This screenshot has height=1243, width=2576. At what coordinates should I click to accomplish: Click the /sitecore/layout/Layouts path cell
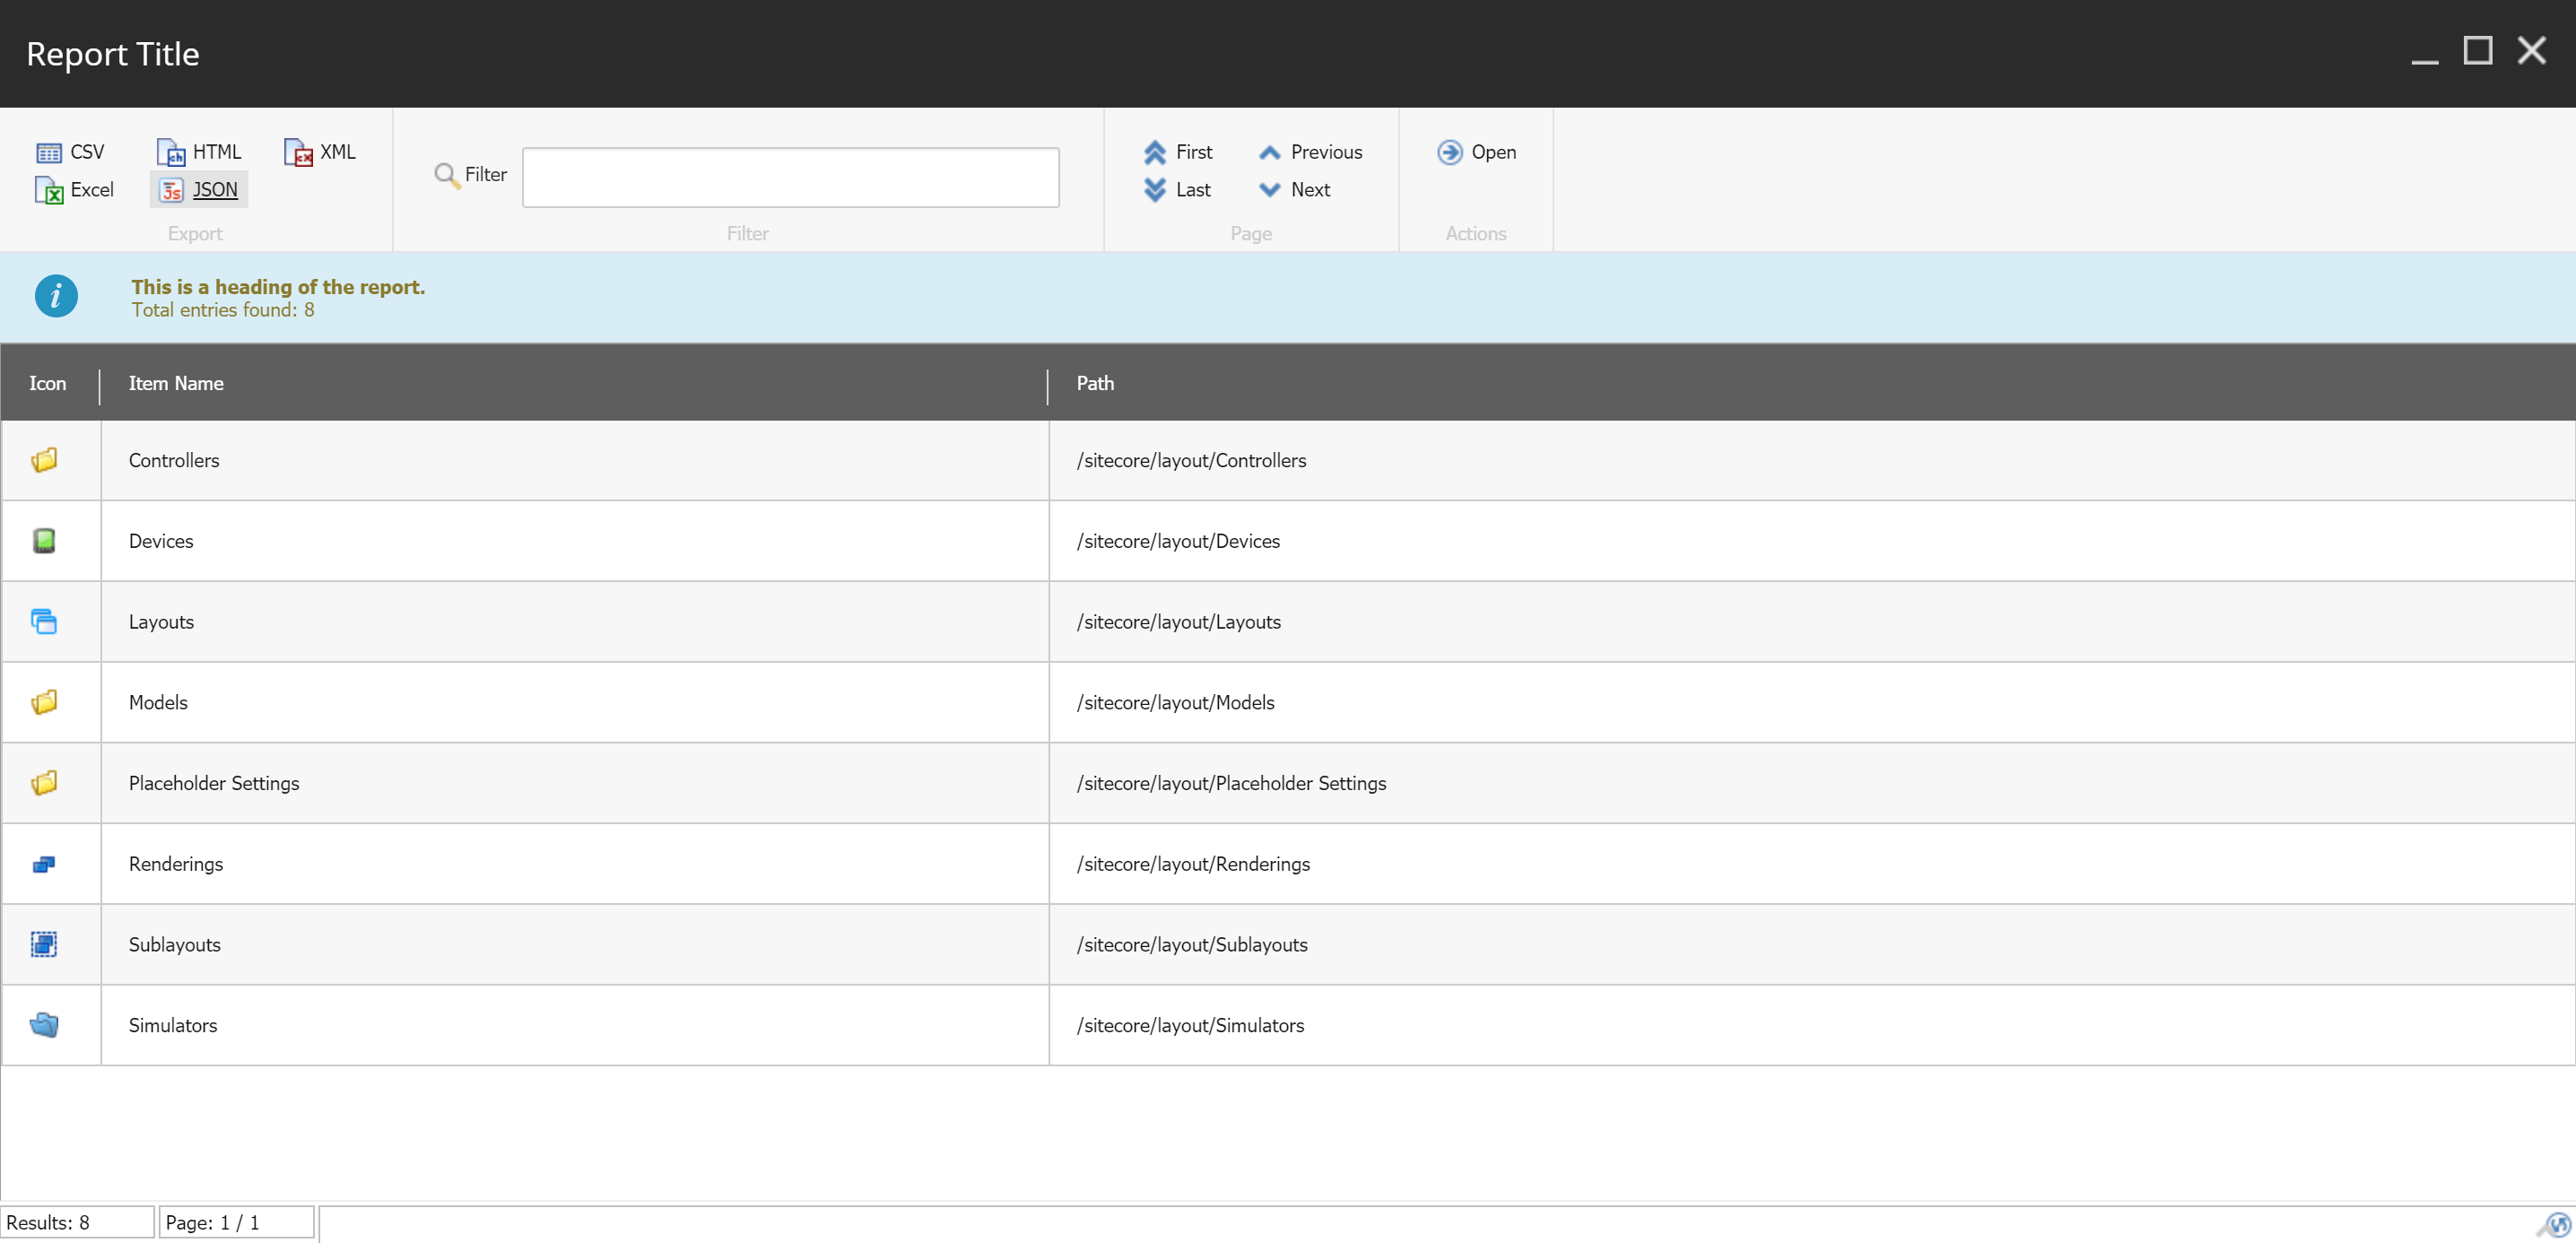point(1812,621)
